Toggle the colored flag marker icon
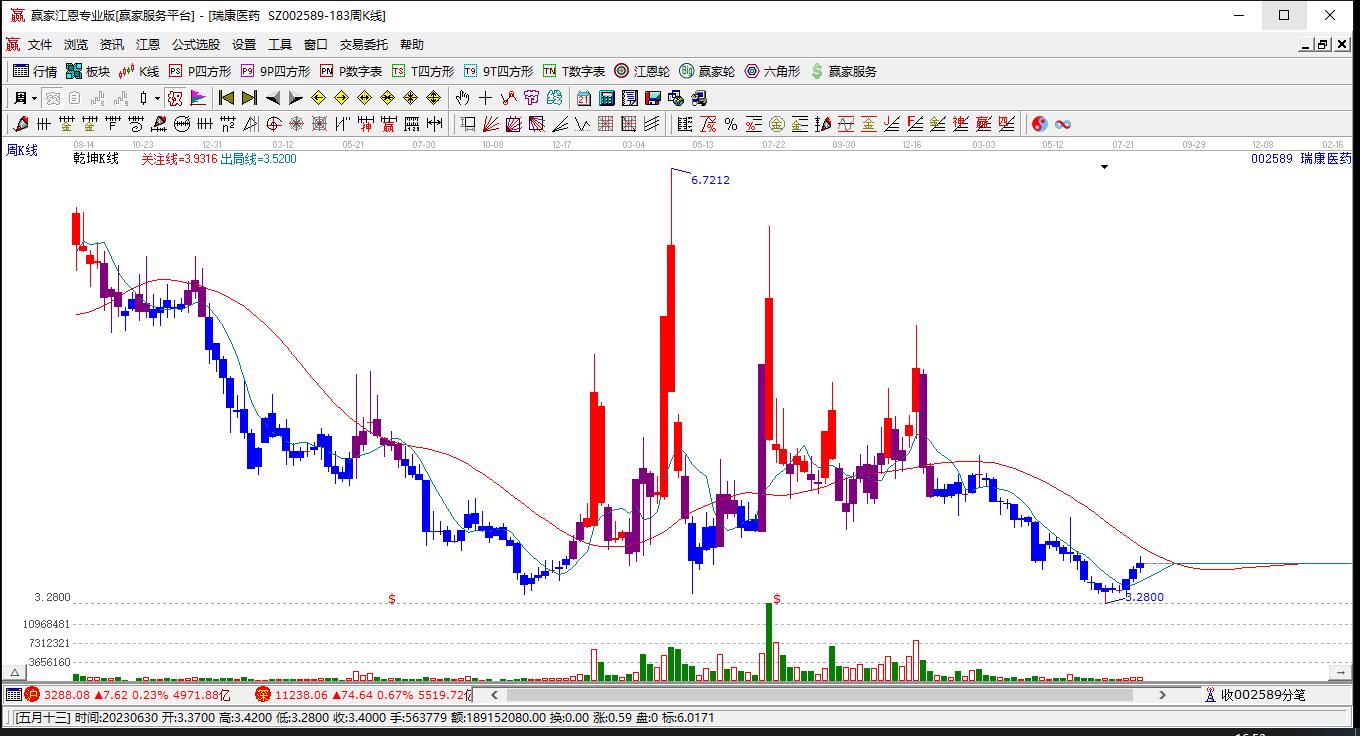The width and height of the screenshot is (1360, 736). point(198,98)
